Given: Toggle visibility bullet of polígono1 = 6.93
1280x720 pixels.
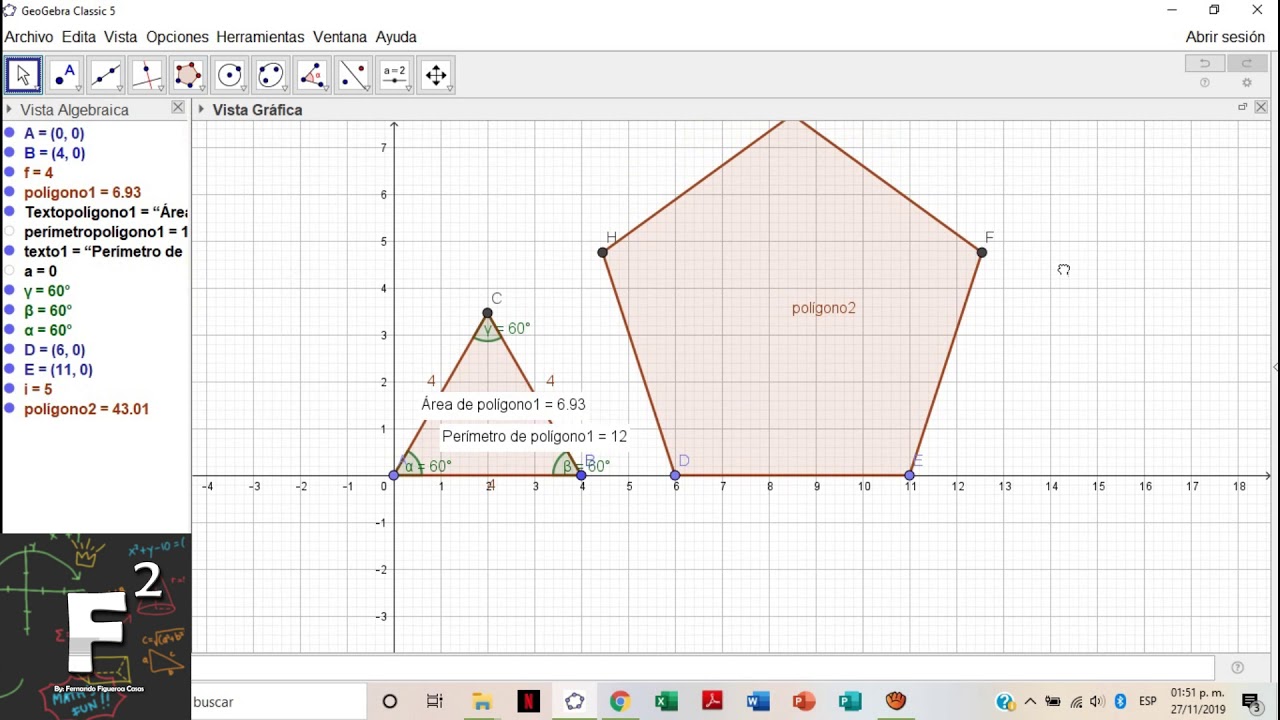Looking at the screenshot, I should point(10,192).
